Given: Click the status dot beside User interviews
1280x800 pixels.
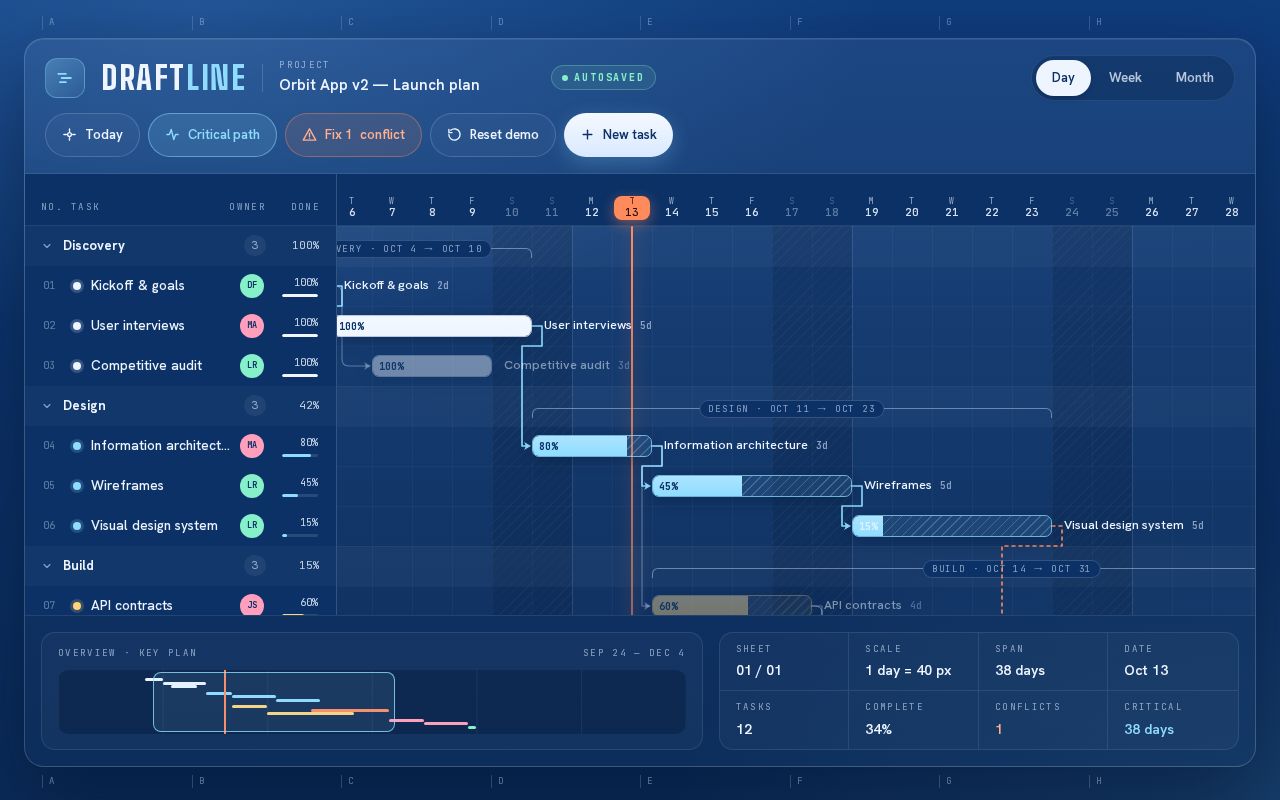Looking at the screenshot, I should 77,326.
